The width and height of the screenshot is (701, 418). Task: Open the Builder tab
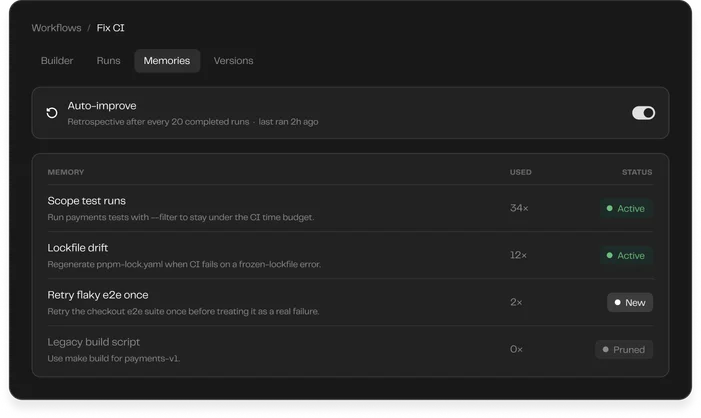pyautogui.click(x=57, y=61)
